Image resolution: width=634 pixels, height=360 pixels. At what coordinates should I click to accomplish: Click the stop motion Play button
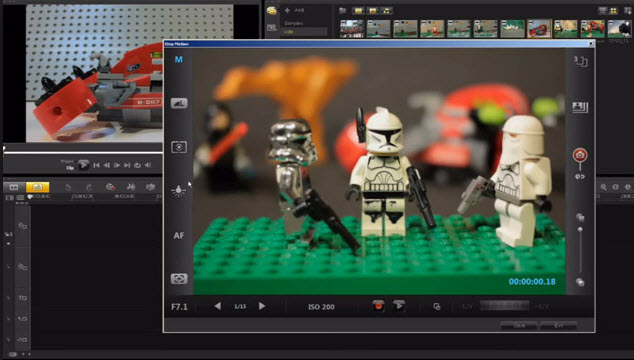pyautogui.click(x=399, y=306)
